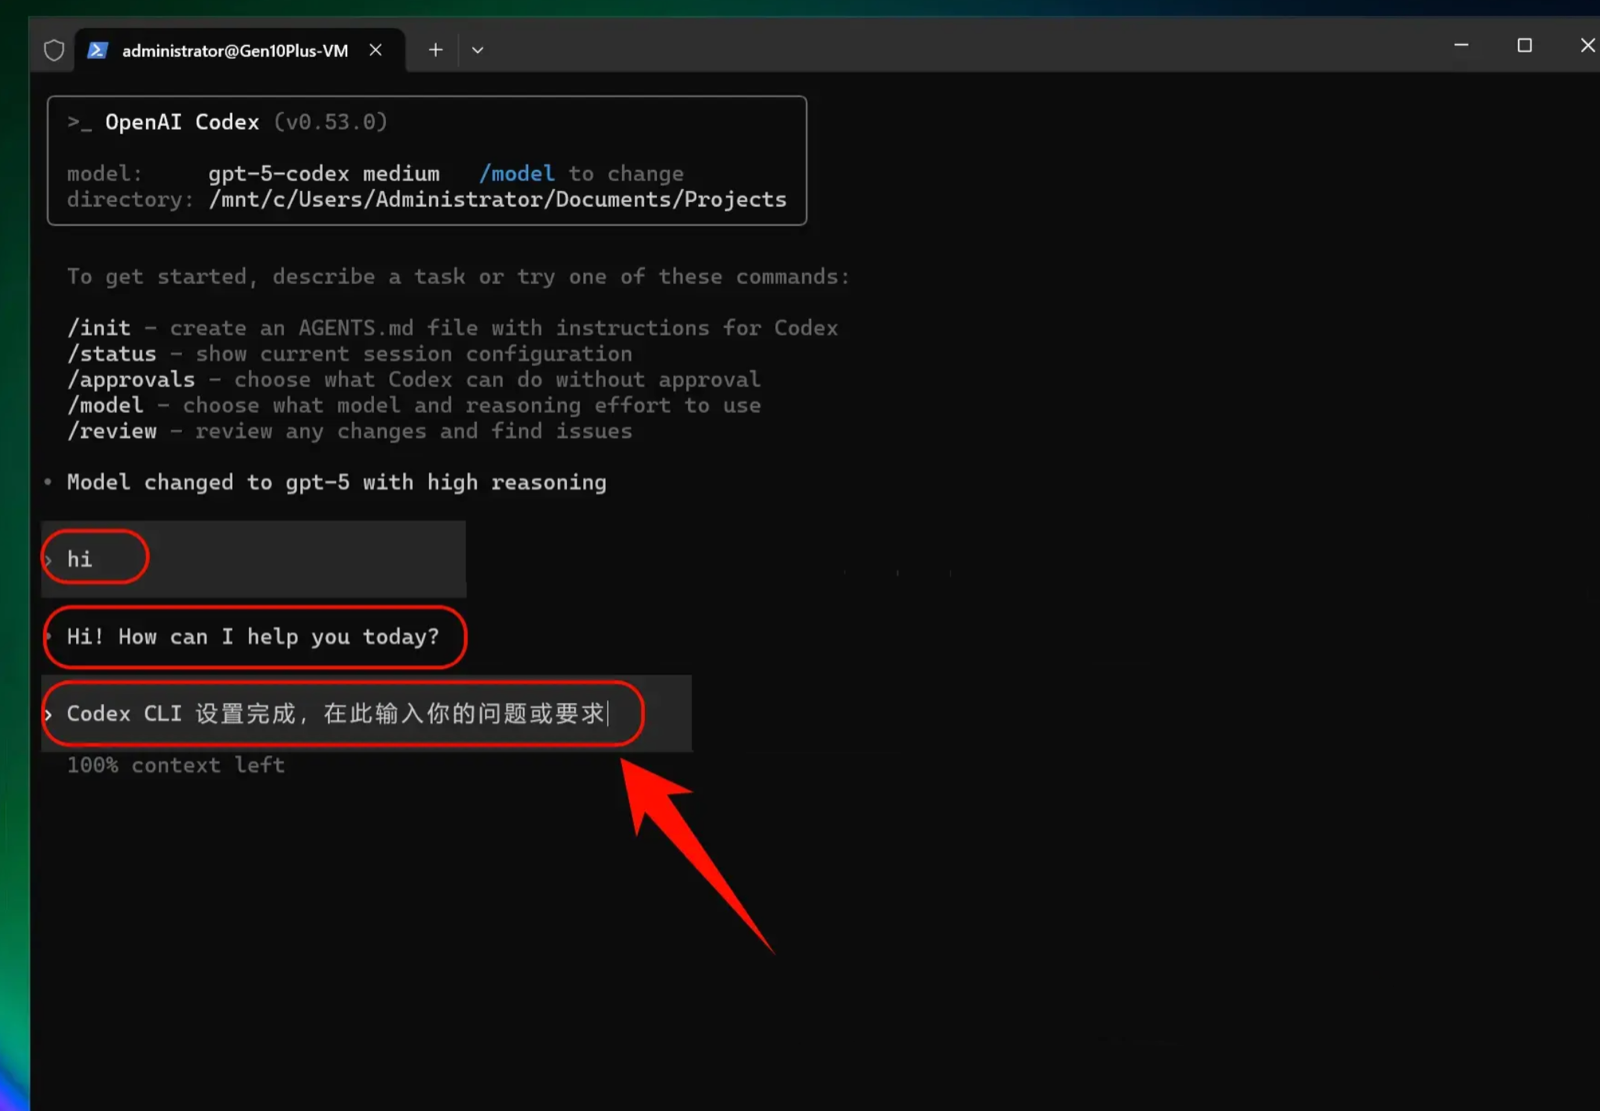This screenshot has width=1600, height=1111.
Task: Close the administrator@Gen10Plus-VM tab
Action: click(x=375, y=50)
